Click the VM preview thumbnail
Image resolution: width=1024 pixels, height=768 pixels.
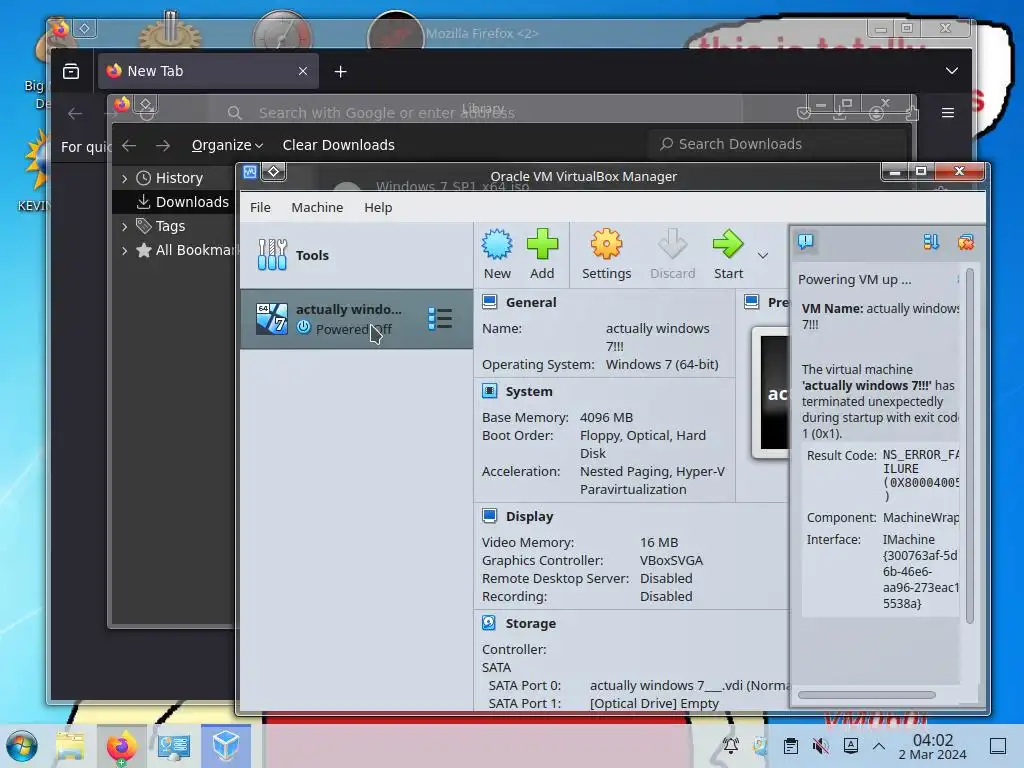pos(771,392)
